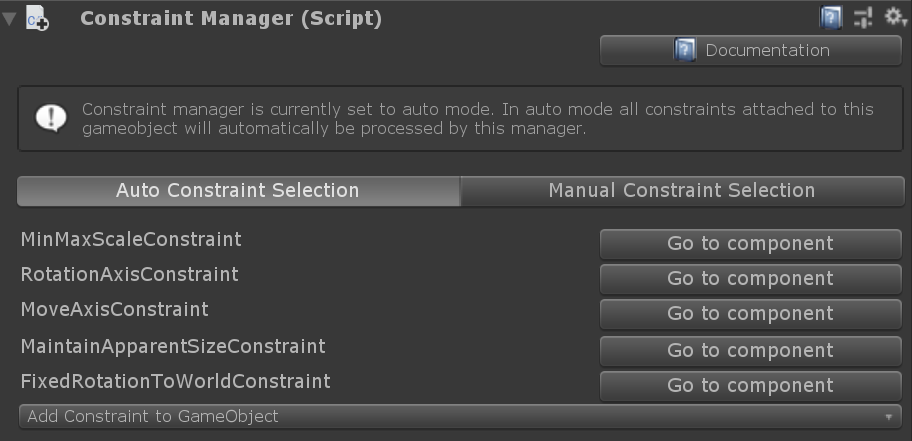Click the exclamation info icon in message box
Viewport: 912px width, 441px height.
(50, 118)
